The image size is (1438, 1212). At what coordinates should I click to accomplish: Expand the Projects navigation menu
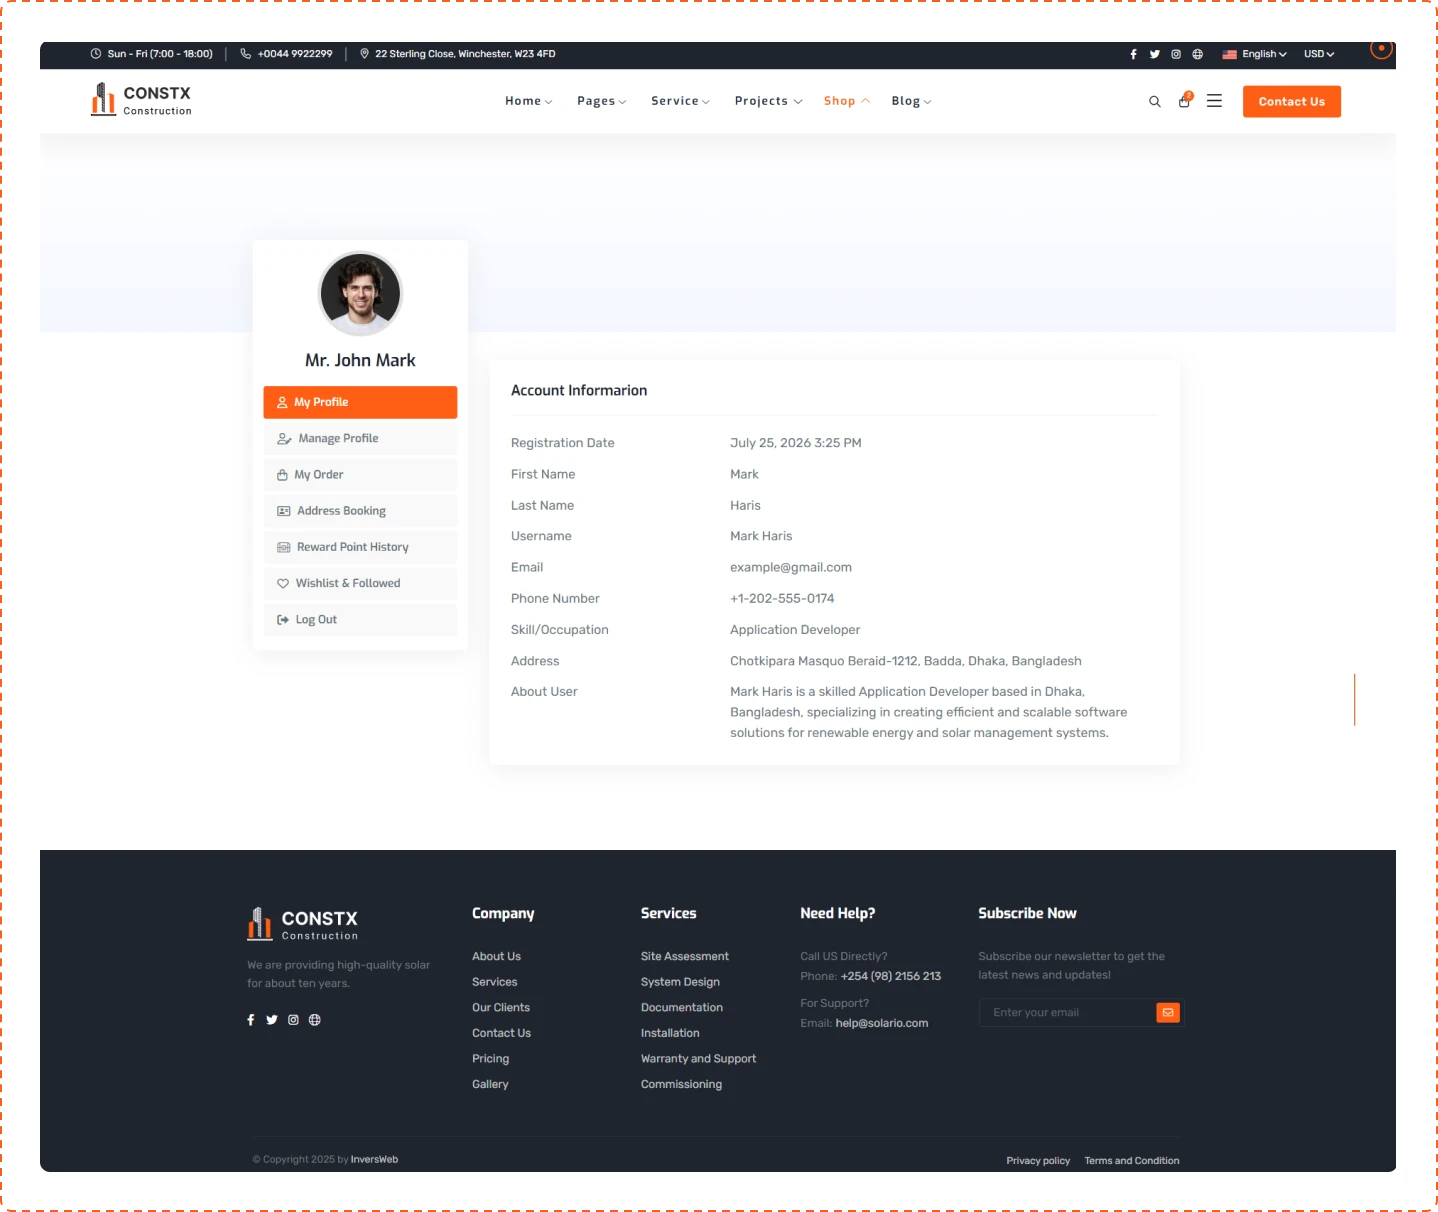pyautogui.click(x=767, y=101)
